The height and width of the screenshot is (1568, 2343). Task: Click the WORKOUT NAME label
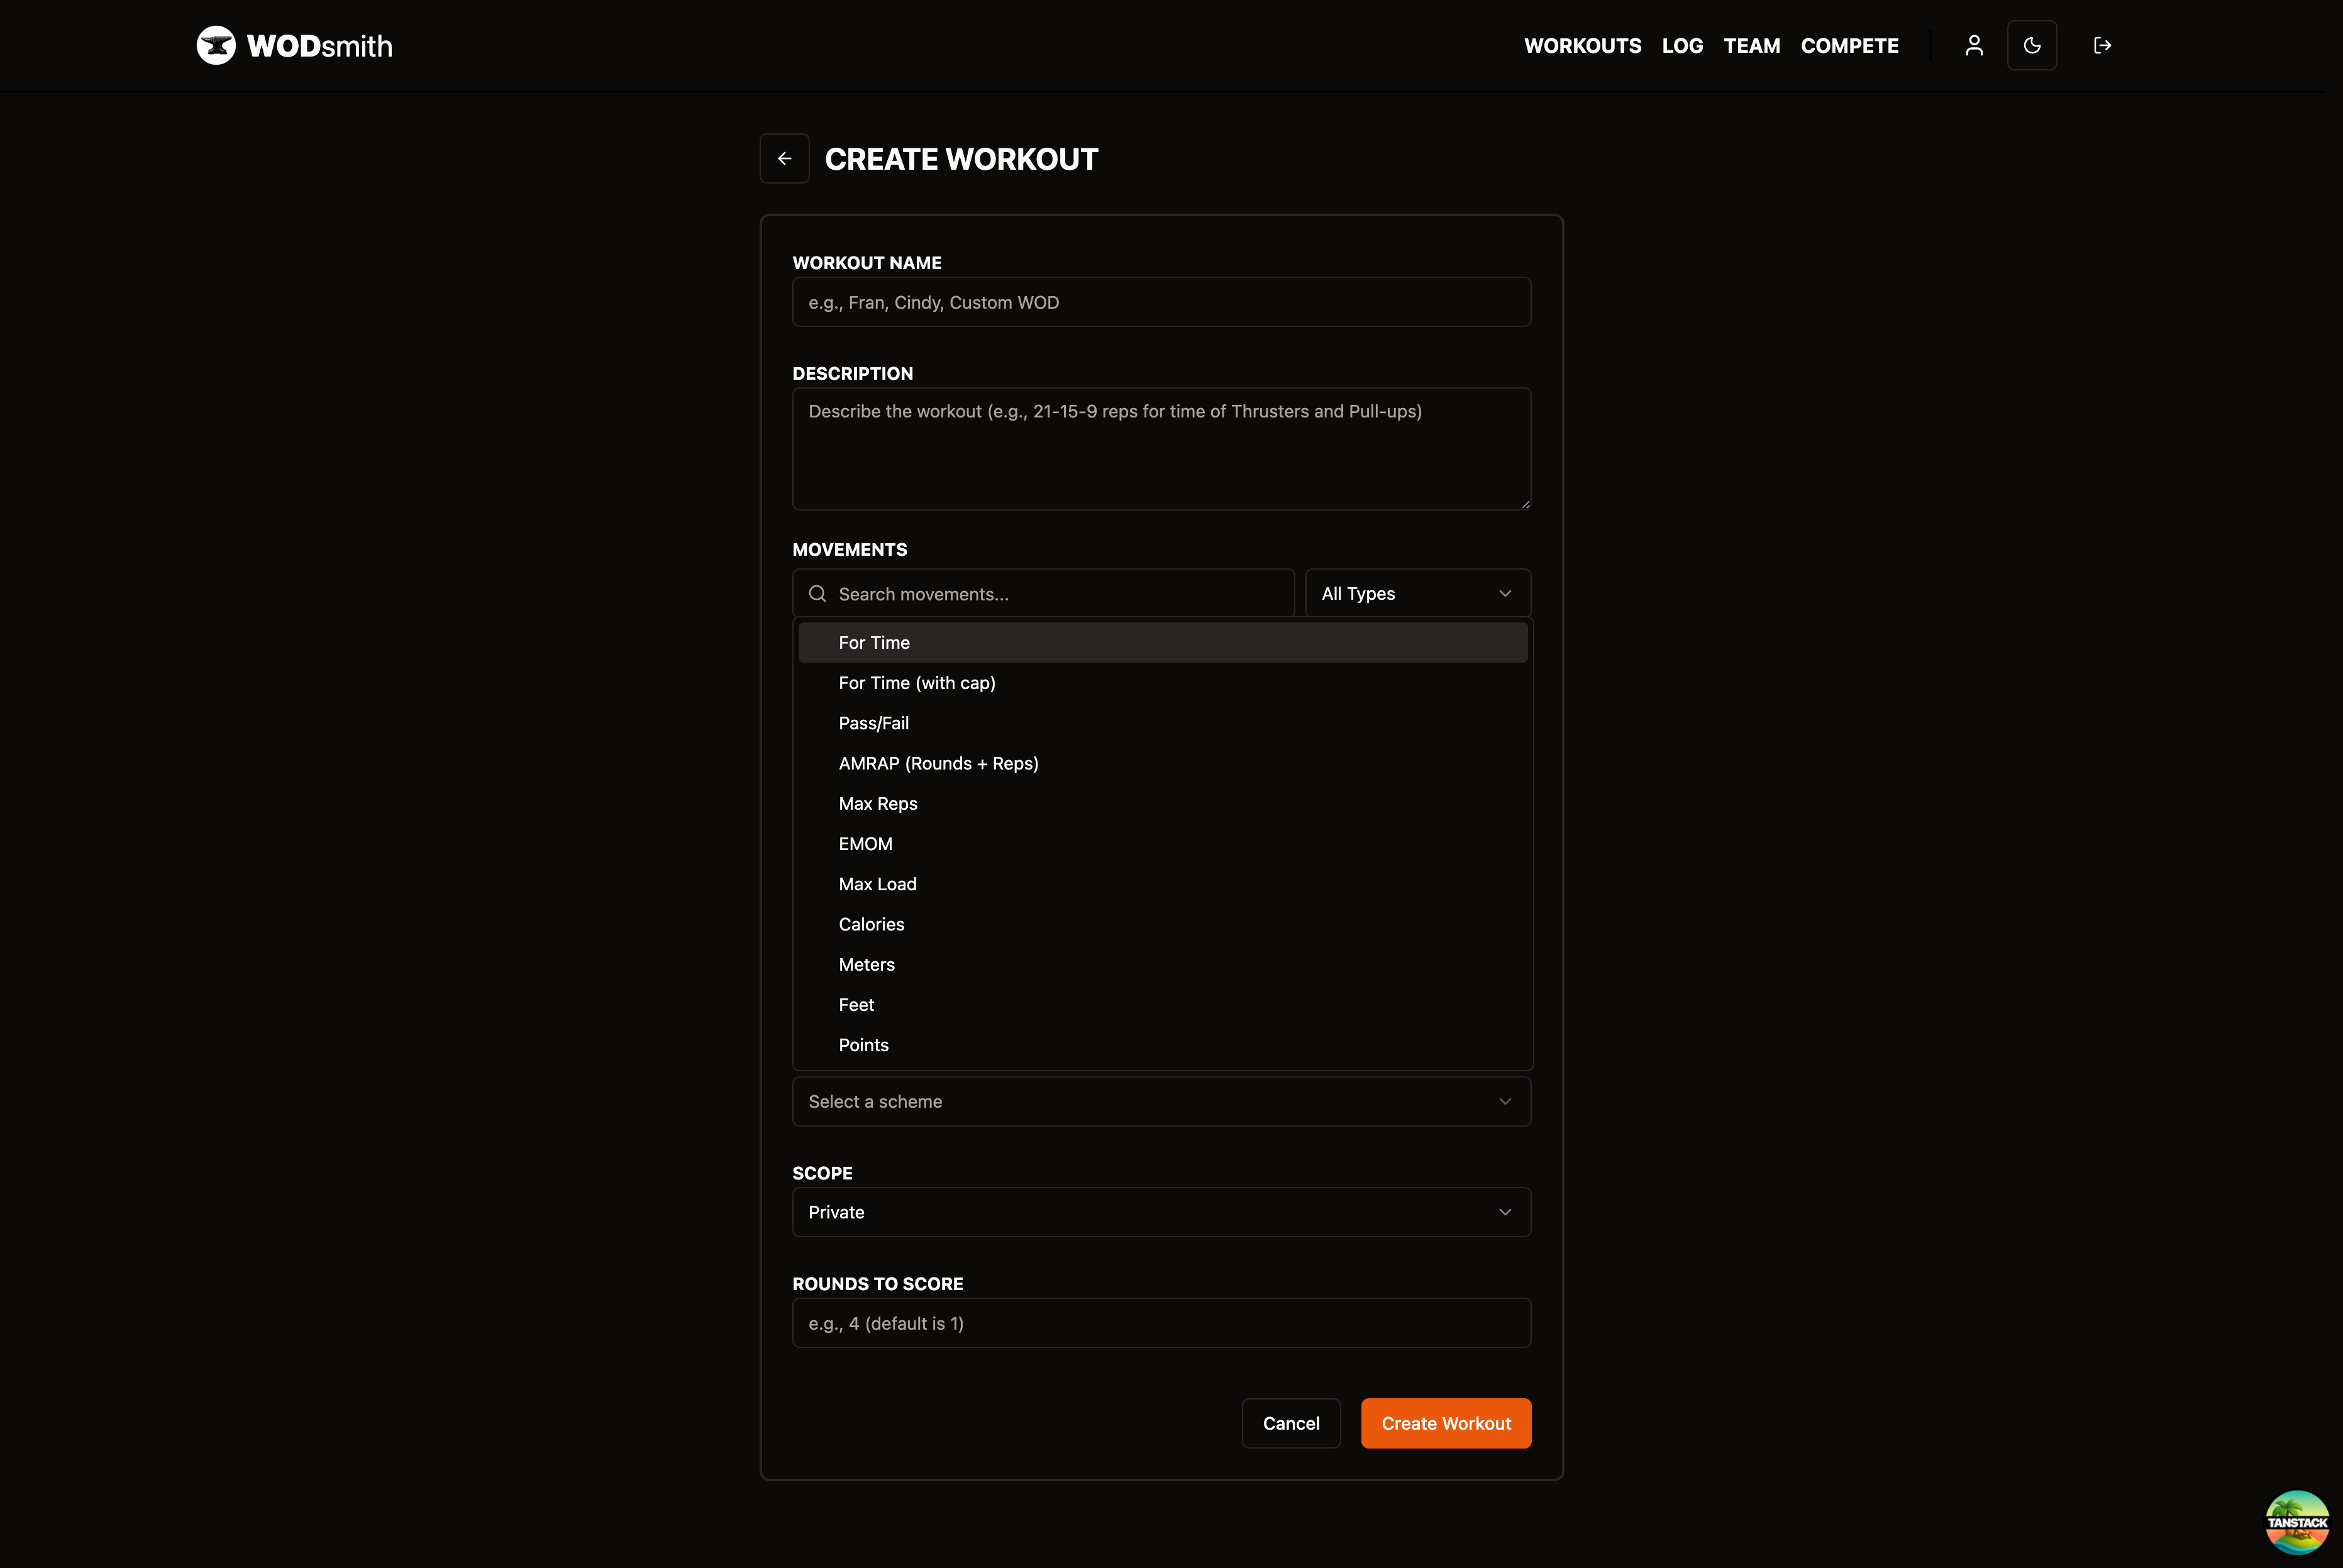[867, 263]
